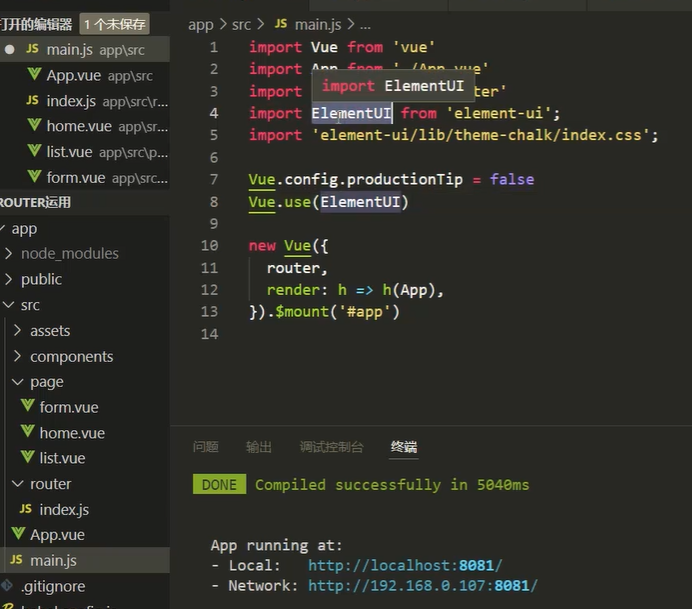This screenshot has height=609, width=692.
Task: Open form.vue in the open editors list
Action: 85,177
